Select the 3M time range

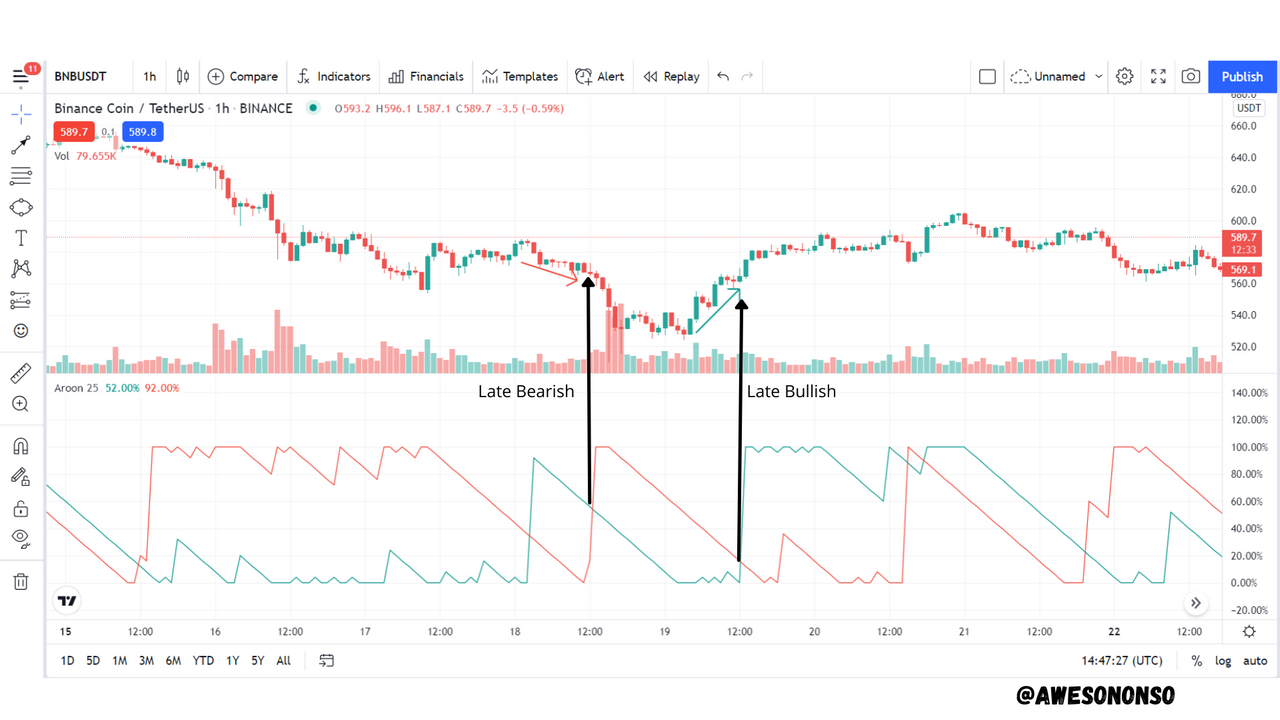pyautogui.click(x=146, y=661)
